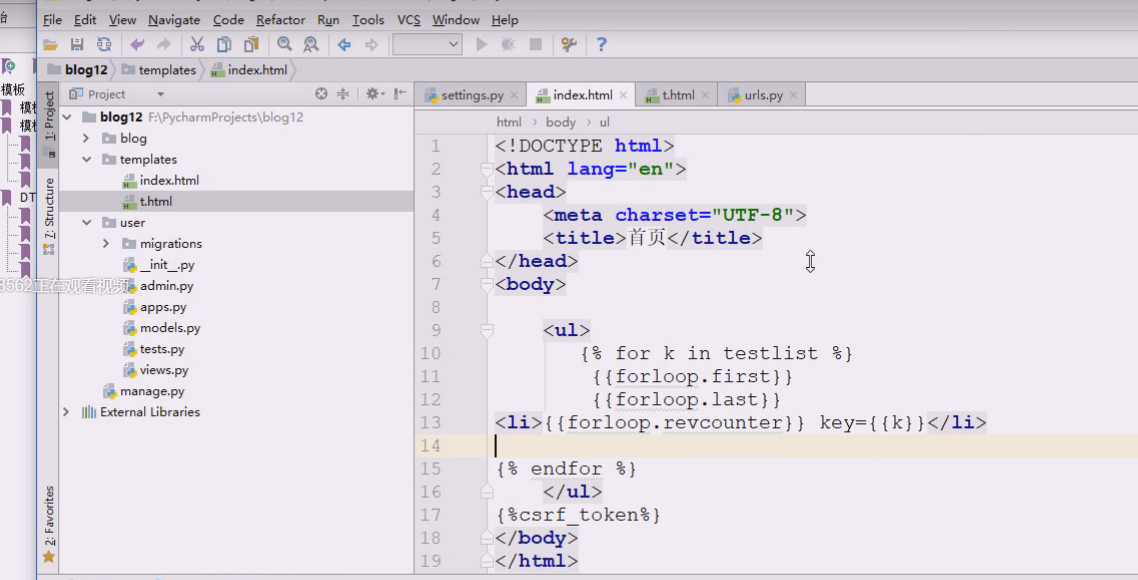
Task: Collapse the templates folder
Action: coord(86,159)
